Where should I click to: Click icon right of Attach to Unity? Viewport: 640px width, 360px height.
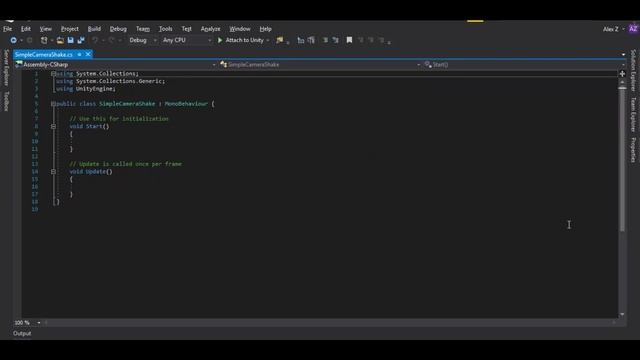pos(280,40)
